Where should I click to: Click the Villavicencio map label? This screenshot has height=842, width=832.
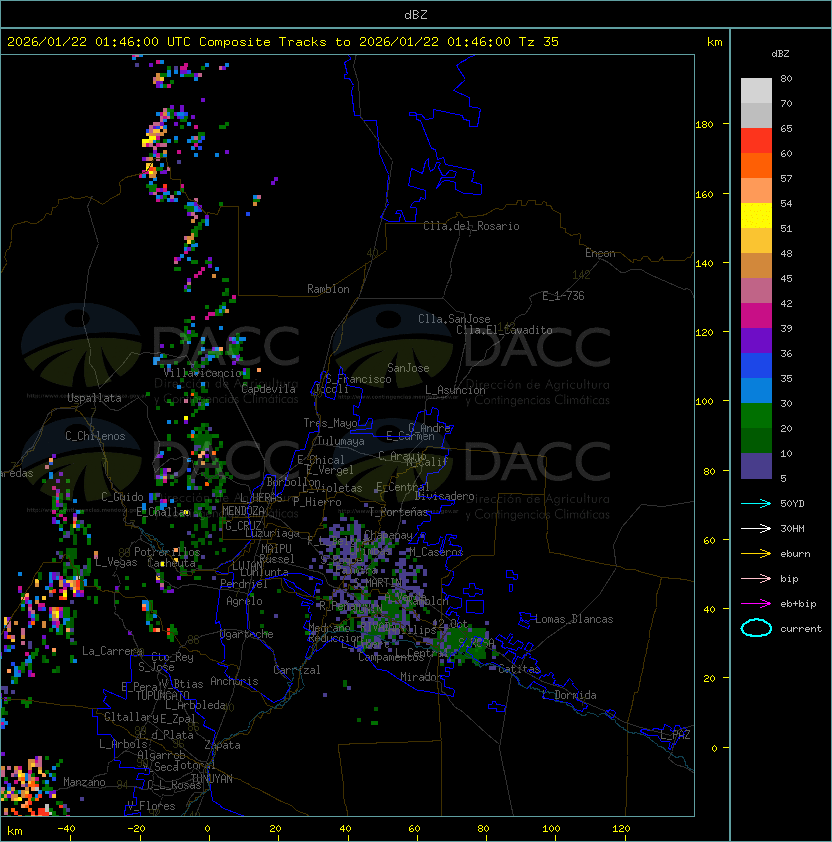(202, 373)
